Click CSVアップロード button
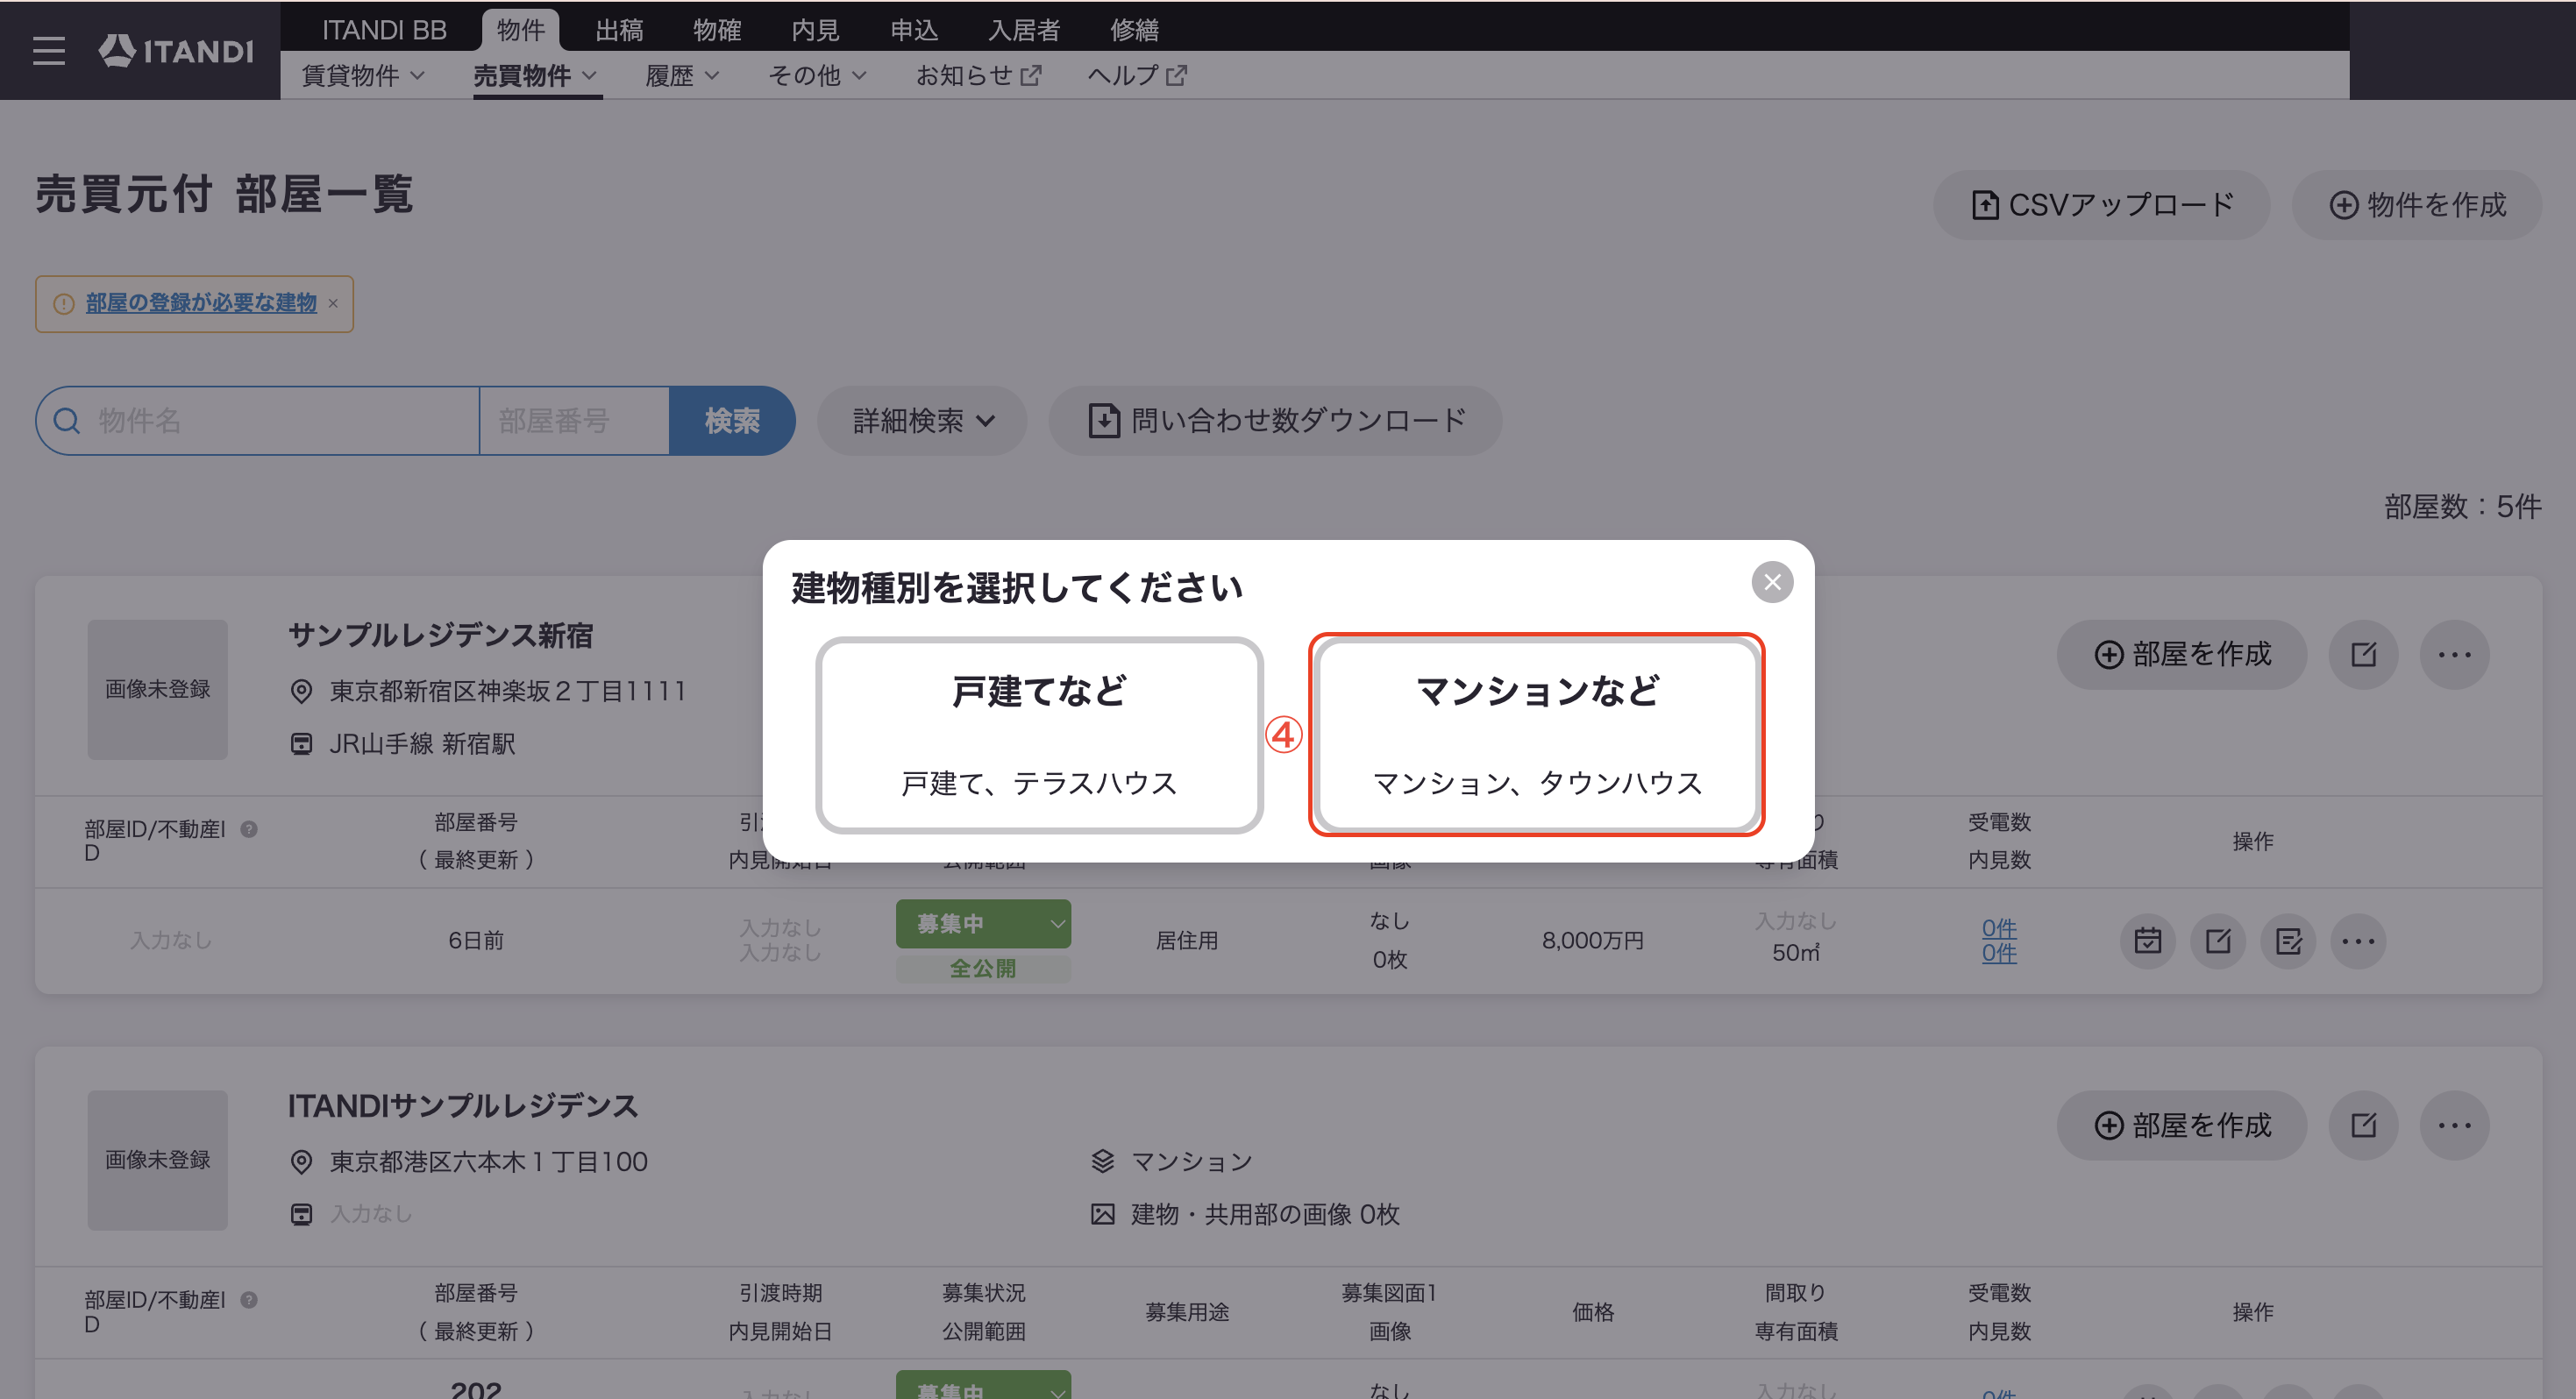The height and width of the screenshot is (1399, 2576). click(2101, 205)
